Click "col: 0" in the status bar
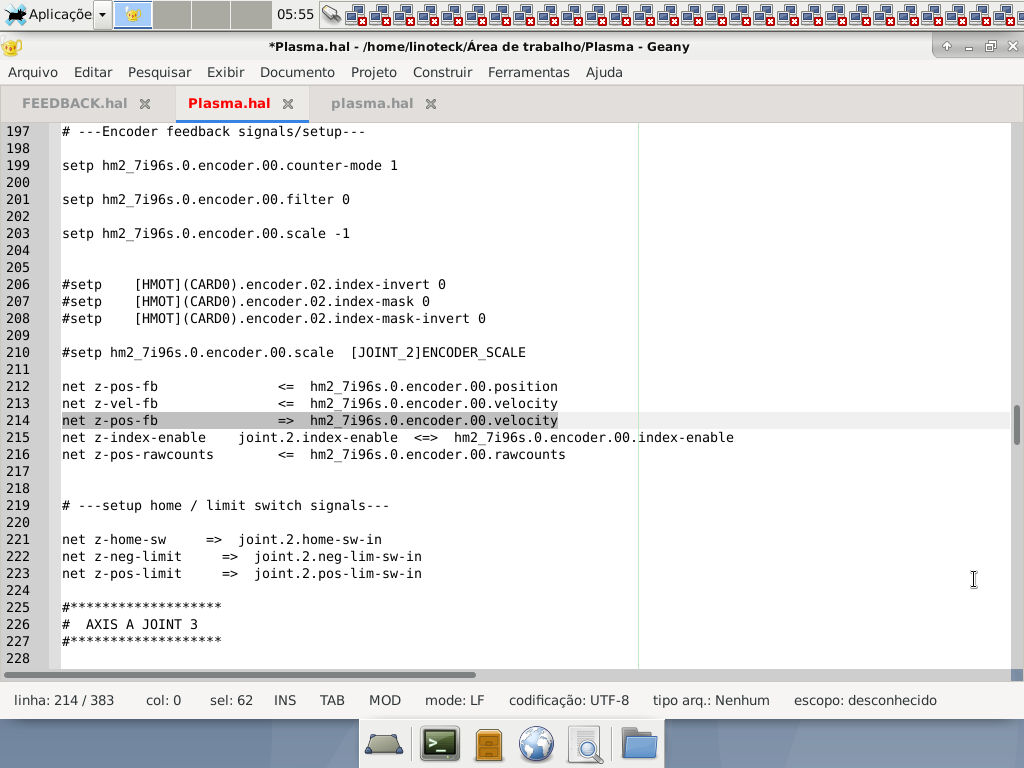Viewport: 1024px width, 768px height. tap(163, 701)
